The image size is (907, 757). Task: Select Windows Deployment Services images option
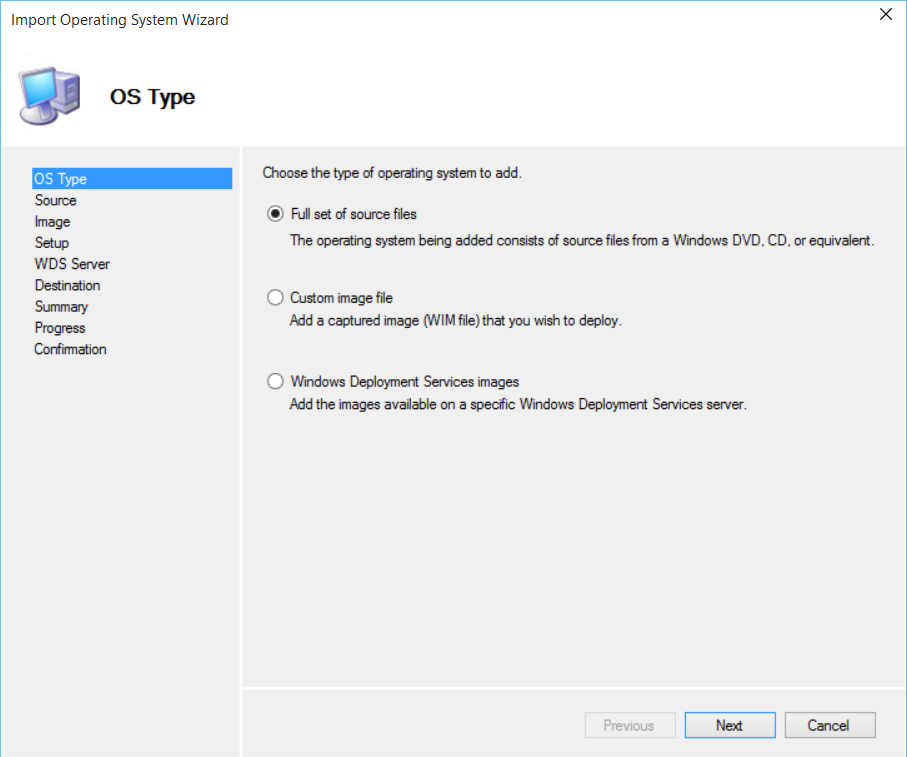click(276, 382)
